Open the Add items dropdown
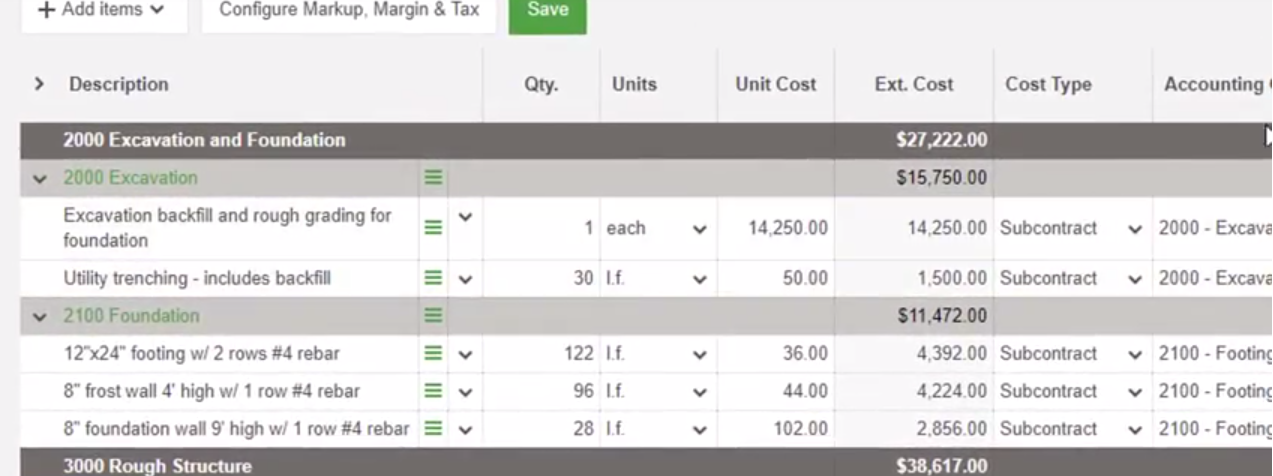This screenshot has height=476, width=1273. pos(102,10)
